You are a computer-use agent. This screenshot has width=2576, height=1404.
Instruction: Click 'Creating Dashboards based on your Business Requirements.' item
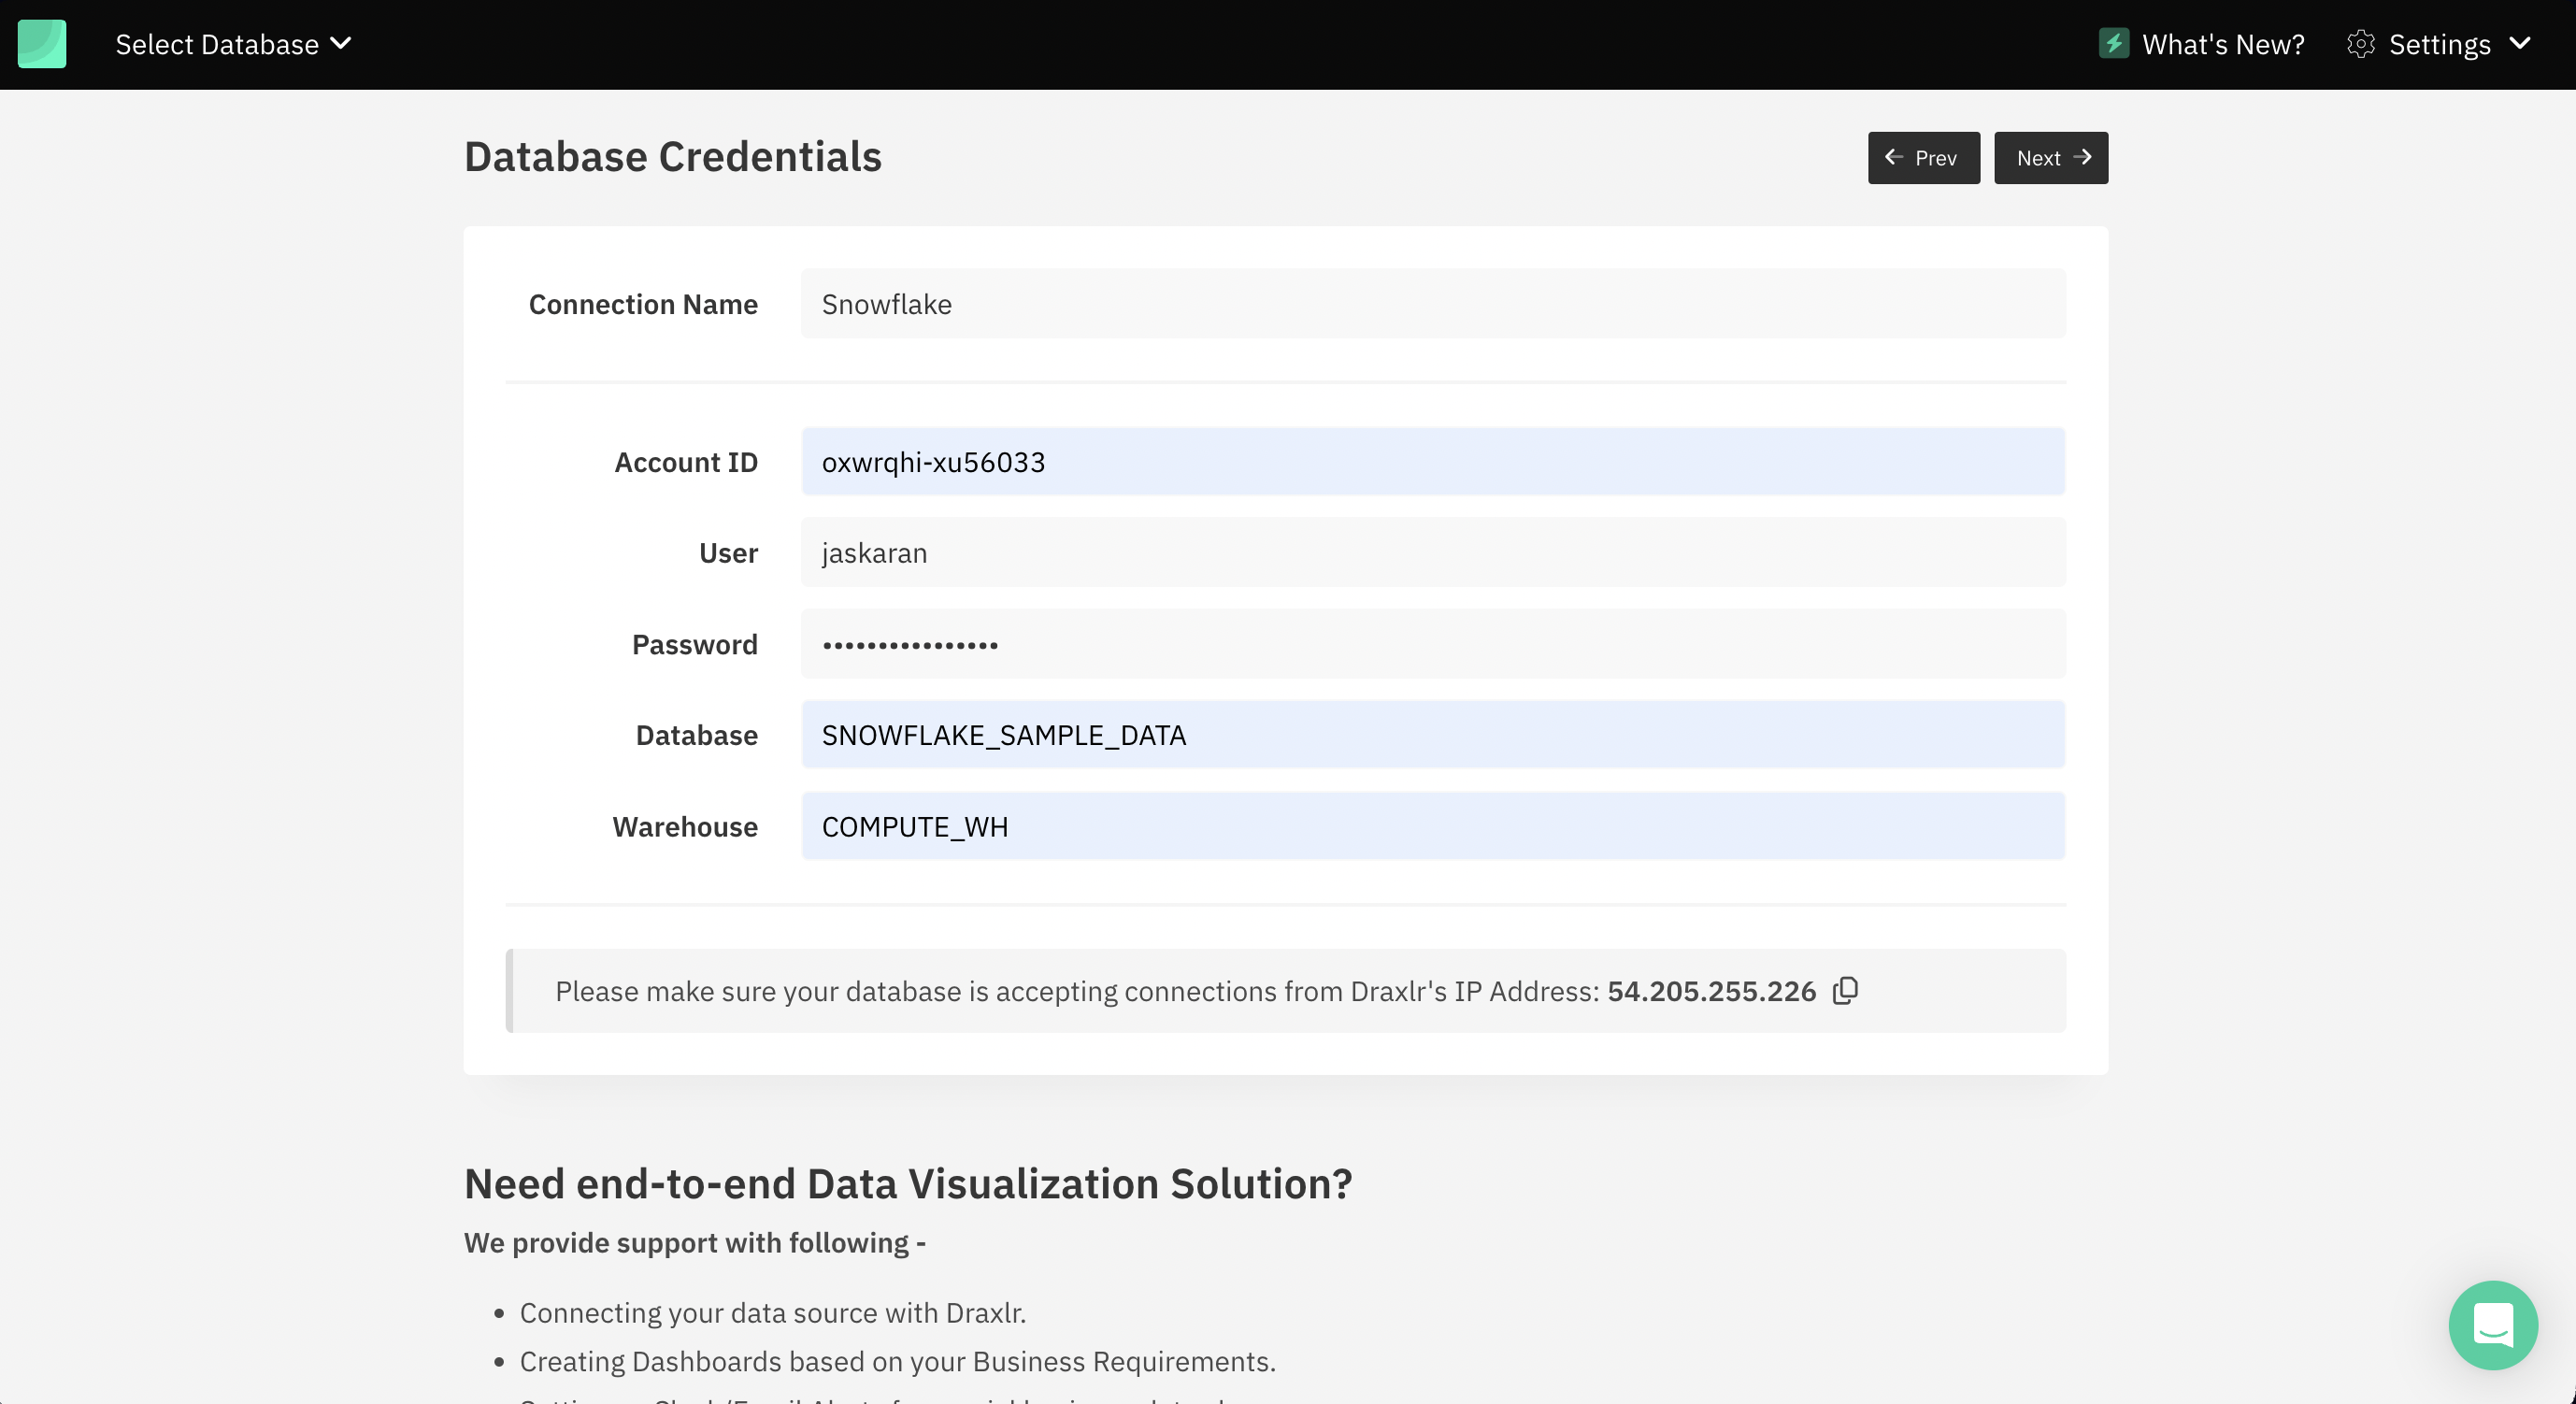pos(898,1362)
